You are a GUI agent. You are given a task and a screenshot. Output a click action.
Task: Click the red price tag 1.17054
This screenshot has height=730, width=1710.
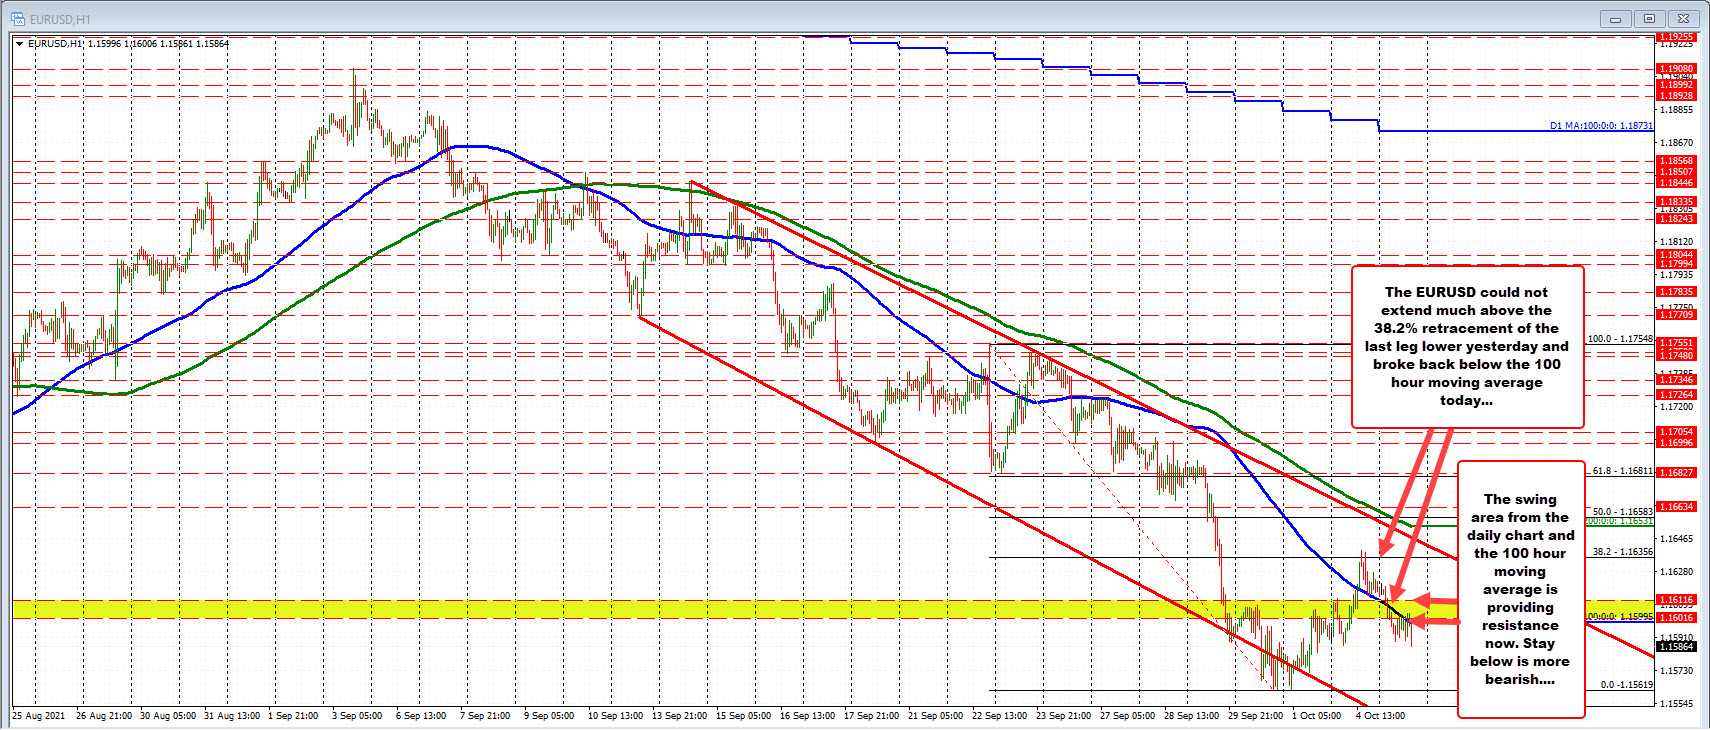pyautogui.click(x=1677, y=432)
